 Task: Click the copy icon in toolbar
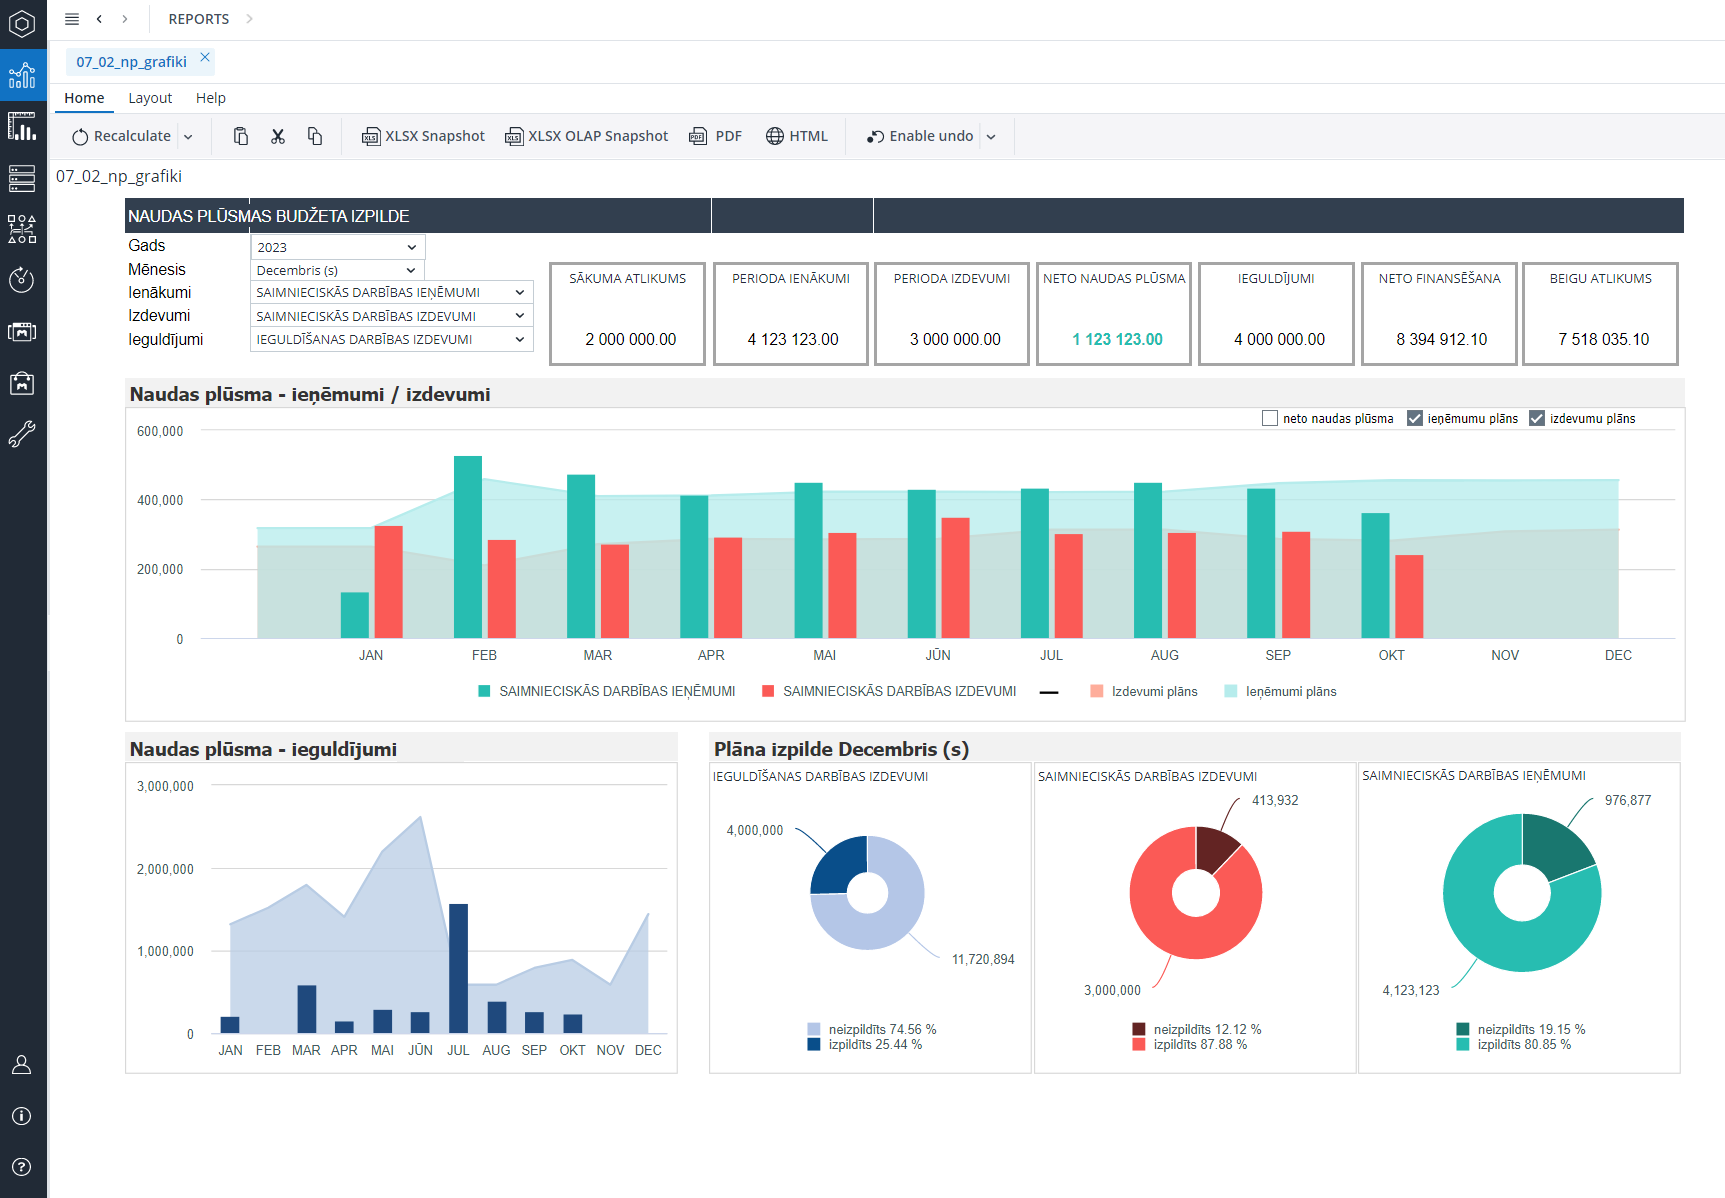pyautogui.click(x=315, y=136)
